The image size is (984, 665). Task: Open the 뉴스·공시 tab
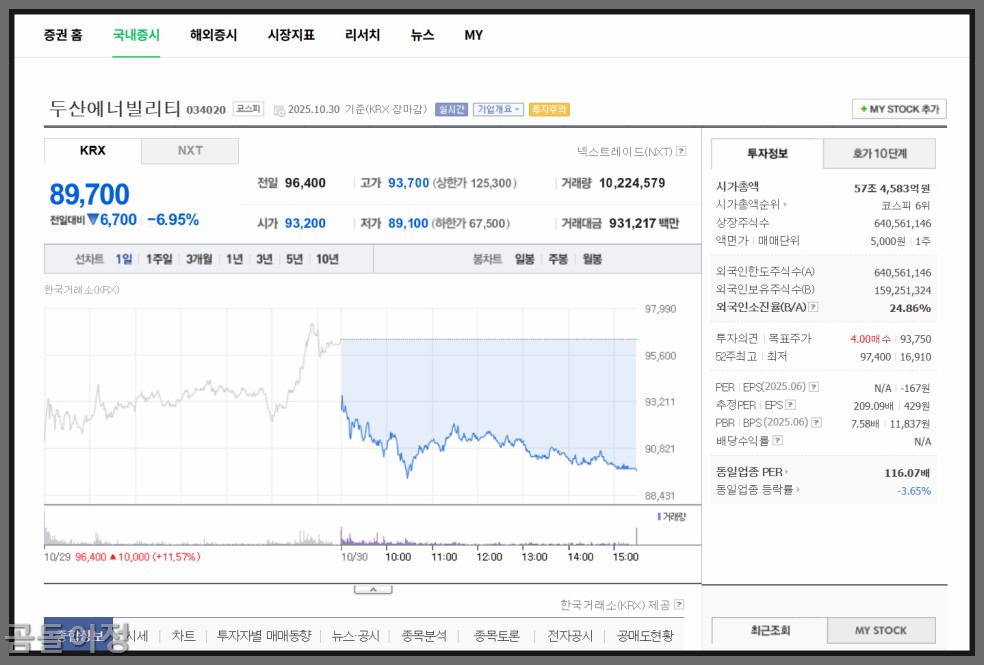[356, 636]
